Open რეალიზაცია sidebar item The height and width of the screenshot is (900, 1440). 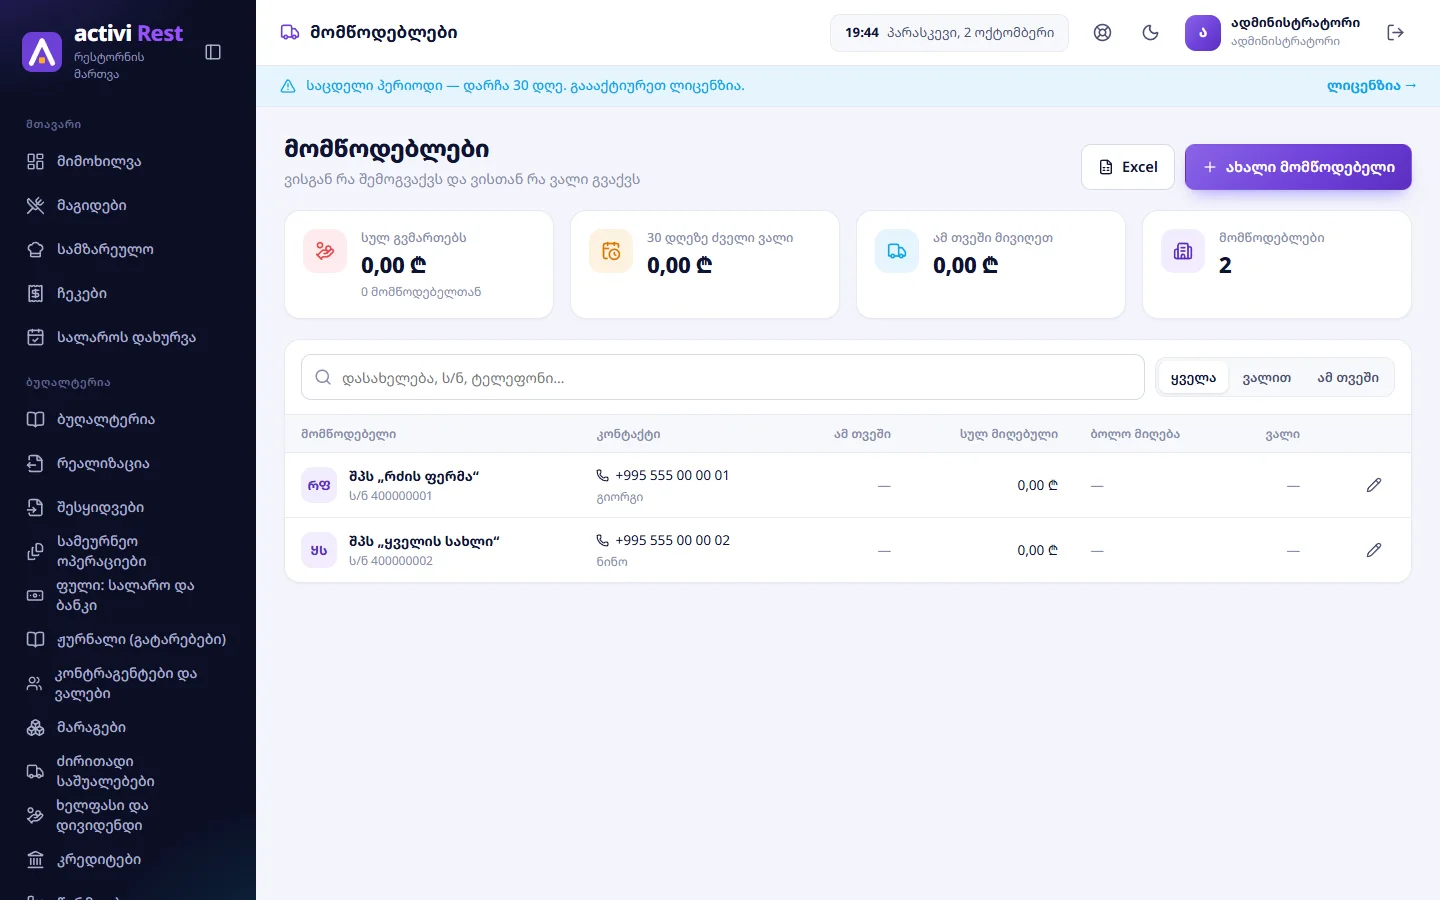pos(128,463)
